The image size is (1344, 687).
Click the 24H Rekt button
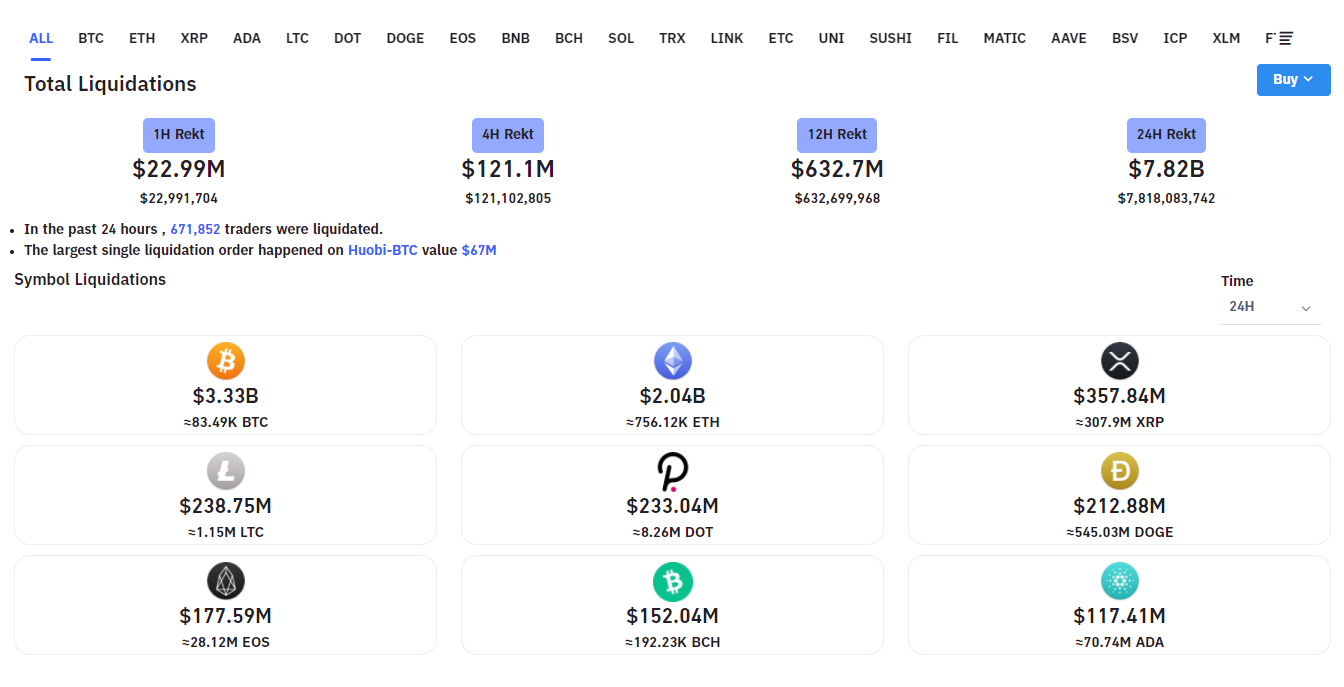pos(1166,135)
